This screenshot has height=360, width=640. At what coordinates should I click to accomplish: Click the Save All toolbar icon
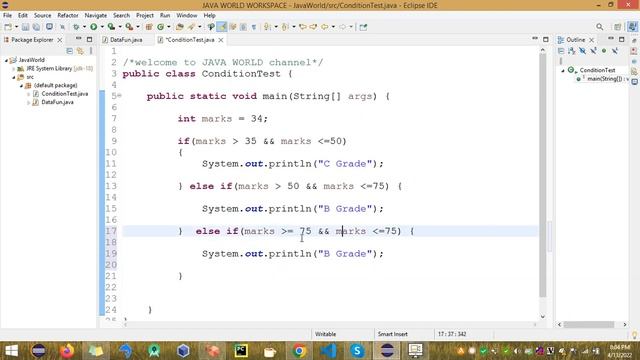pyautogui.click(x=36, y=27)
